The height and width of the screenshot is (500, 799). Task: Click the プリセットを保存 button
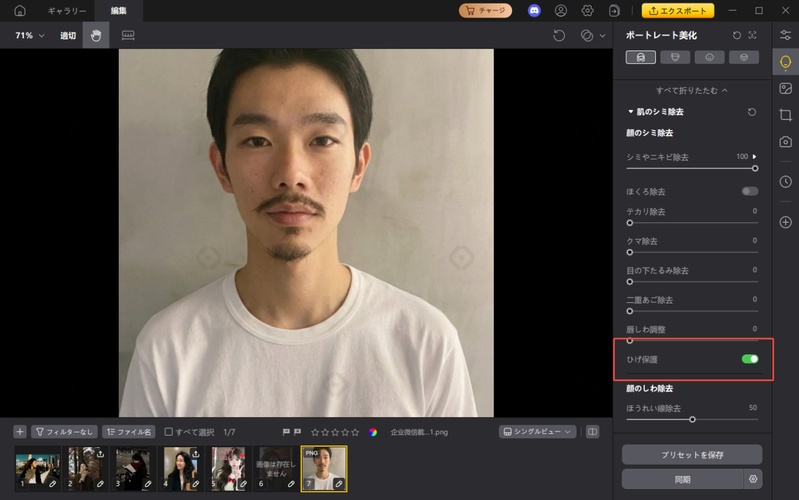click(x=691, y=455)
